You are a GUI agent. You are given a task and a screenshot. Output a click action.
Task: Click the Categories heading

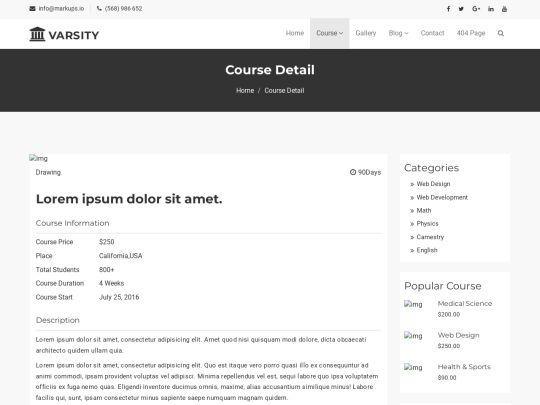click(432, 168)
